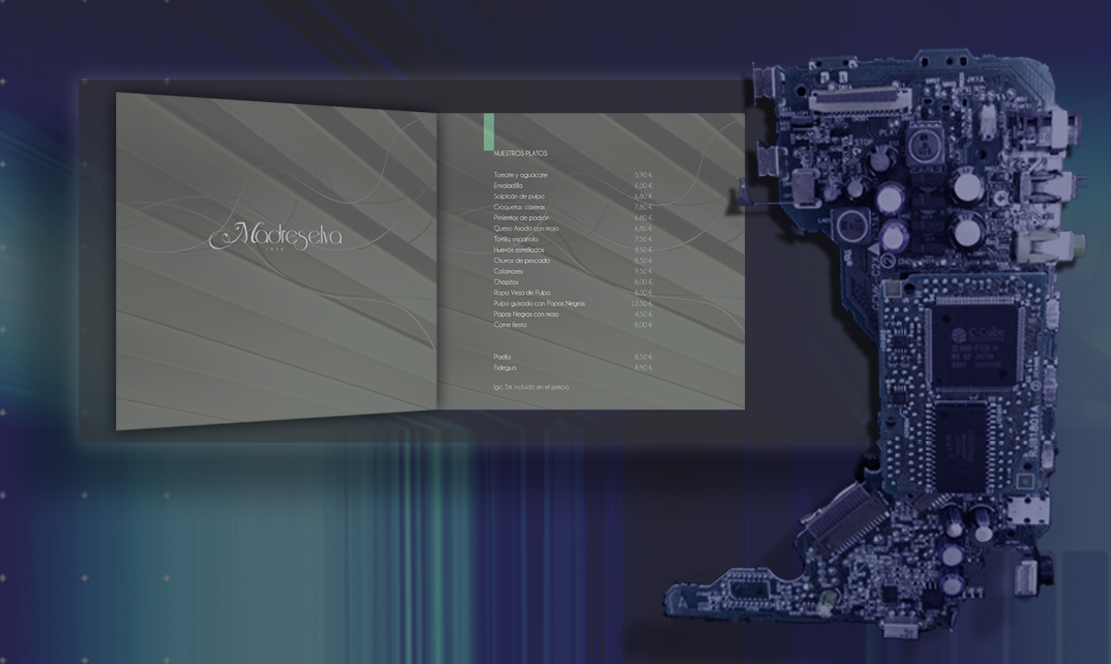Select the Ensaladilla dish entry

(509, 186)
